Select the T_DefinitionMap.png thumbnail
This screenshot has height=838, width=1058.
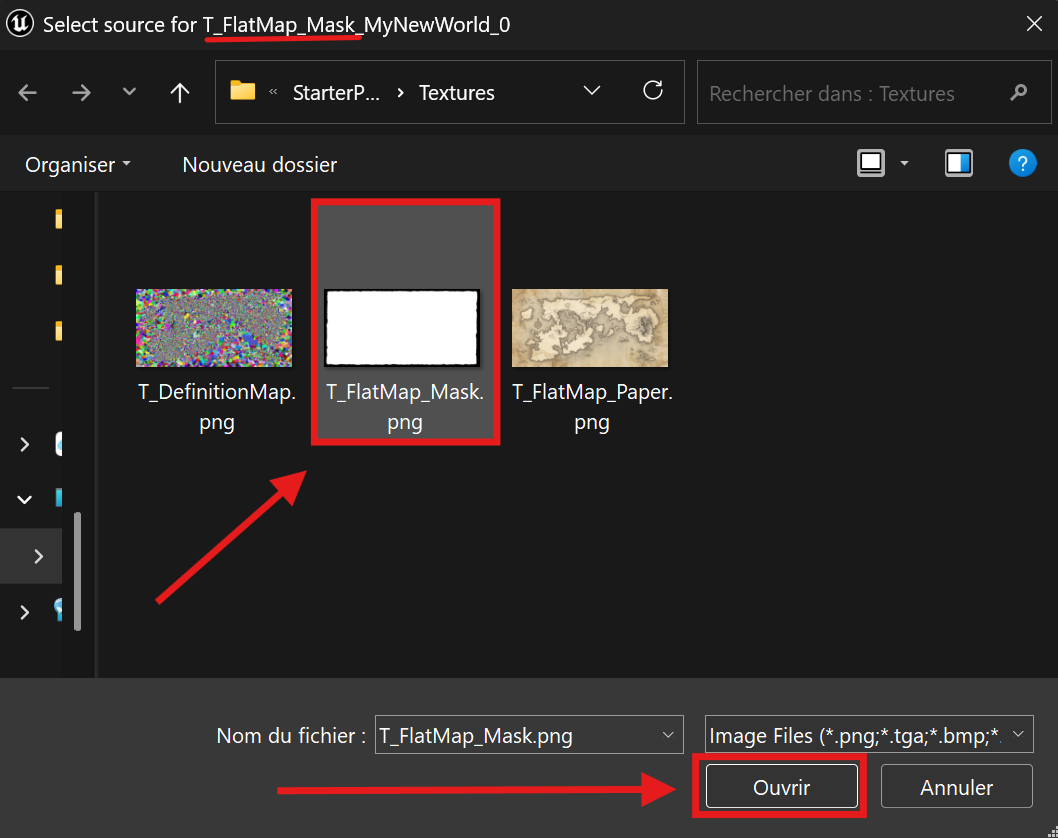click(x=214, y=328)
